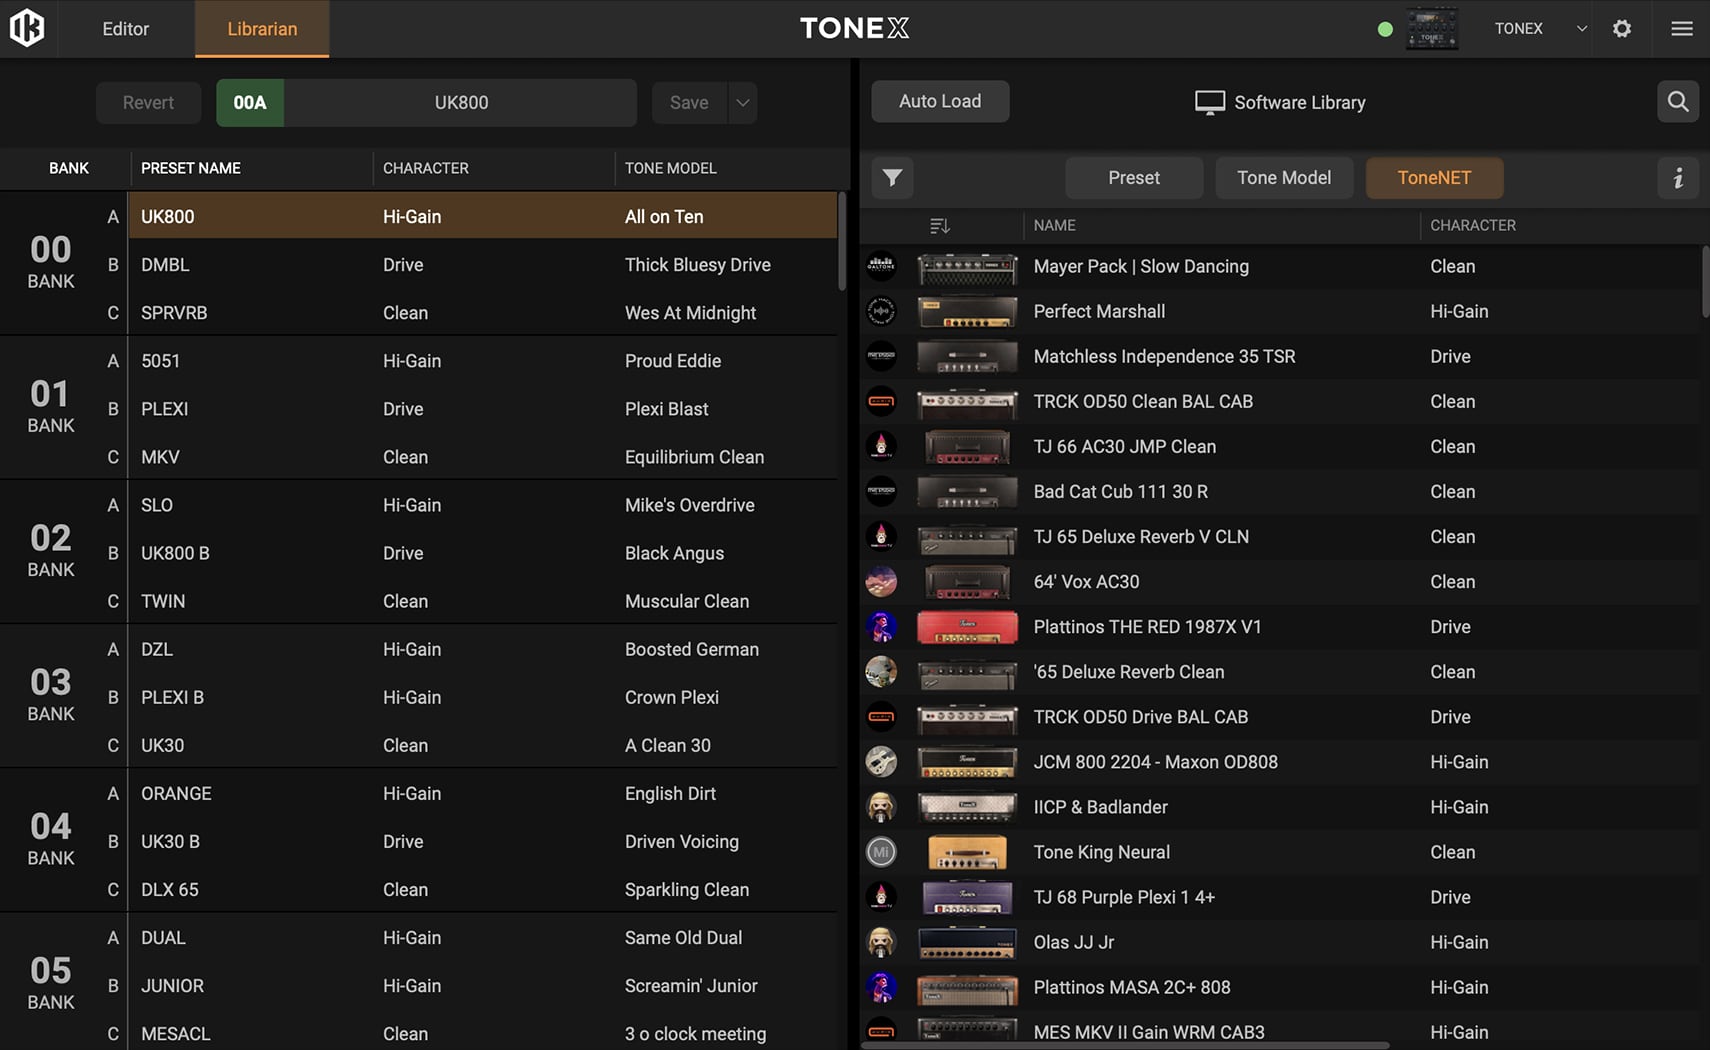This screenshot has height=1050, width=1710.
Task: Click the TONEX pedal device icon
Action: point(1432,29)
